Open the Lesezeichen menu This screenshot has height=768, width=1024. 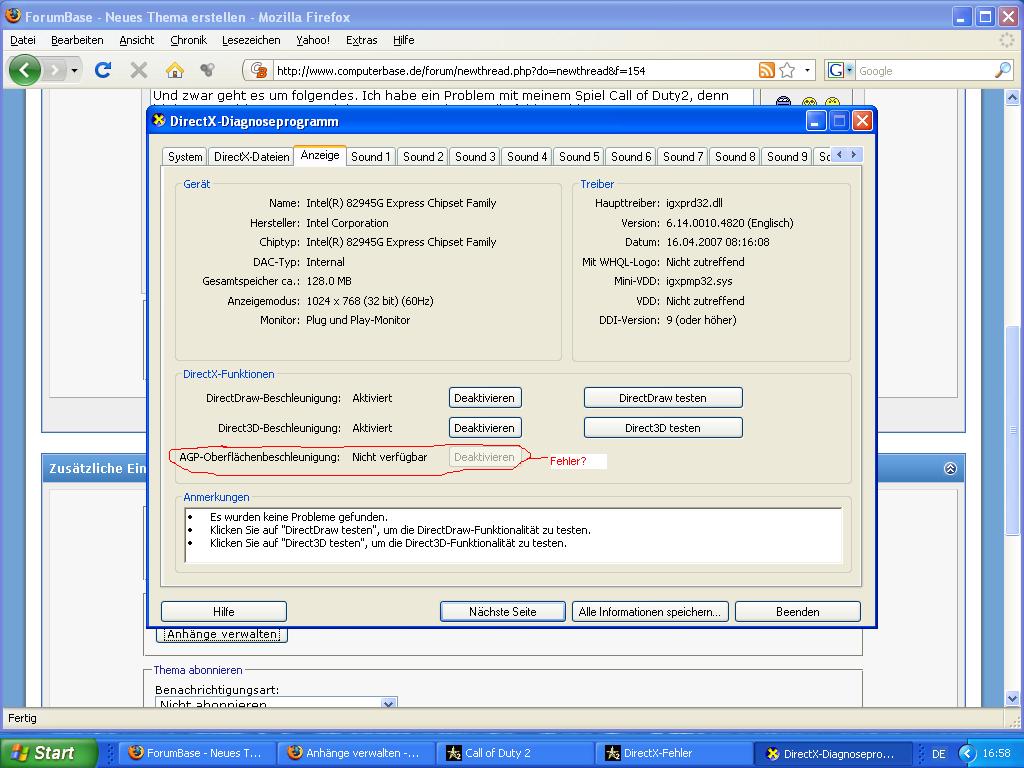tap(251, 40)
